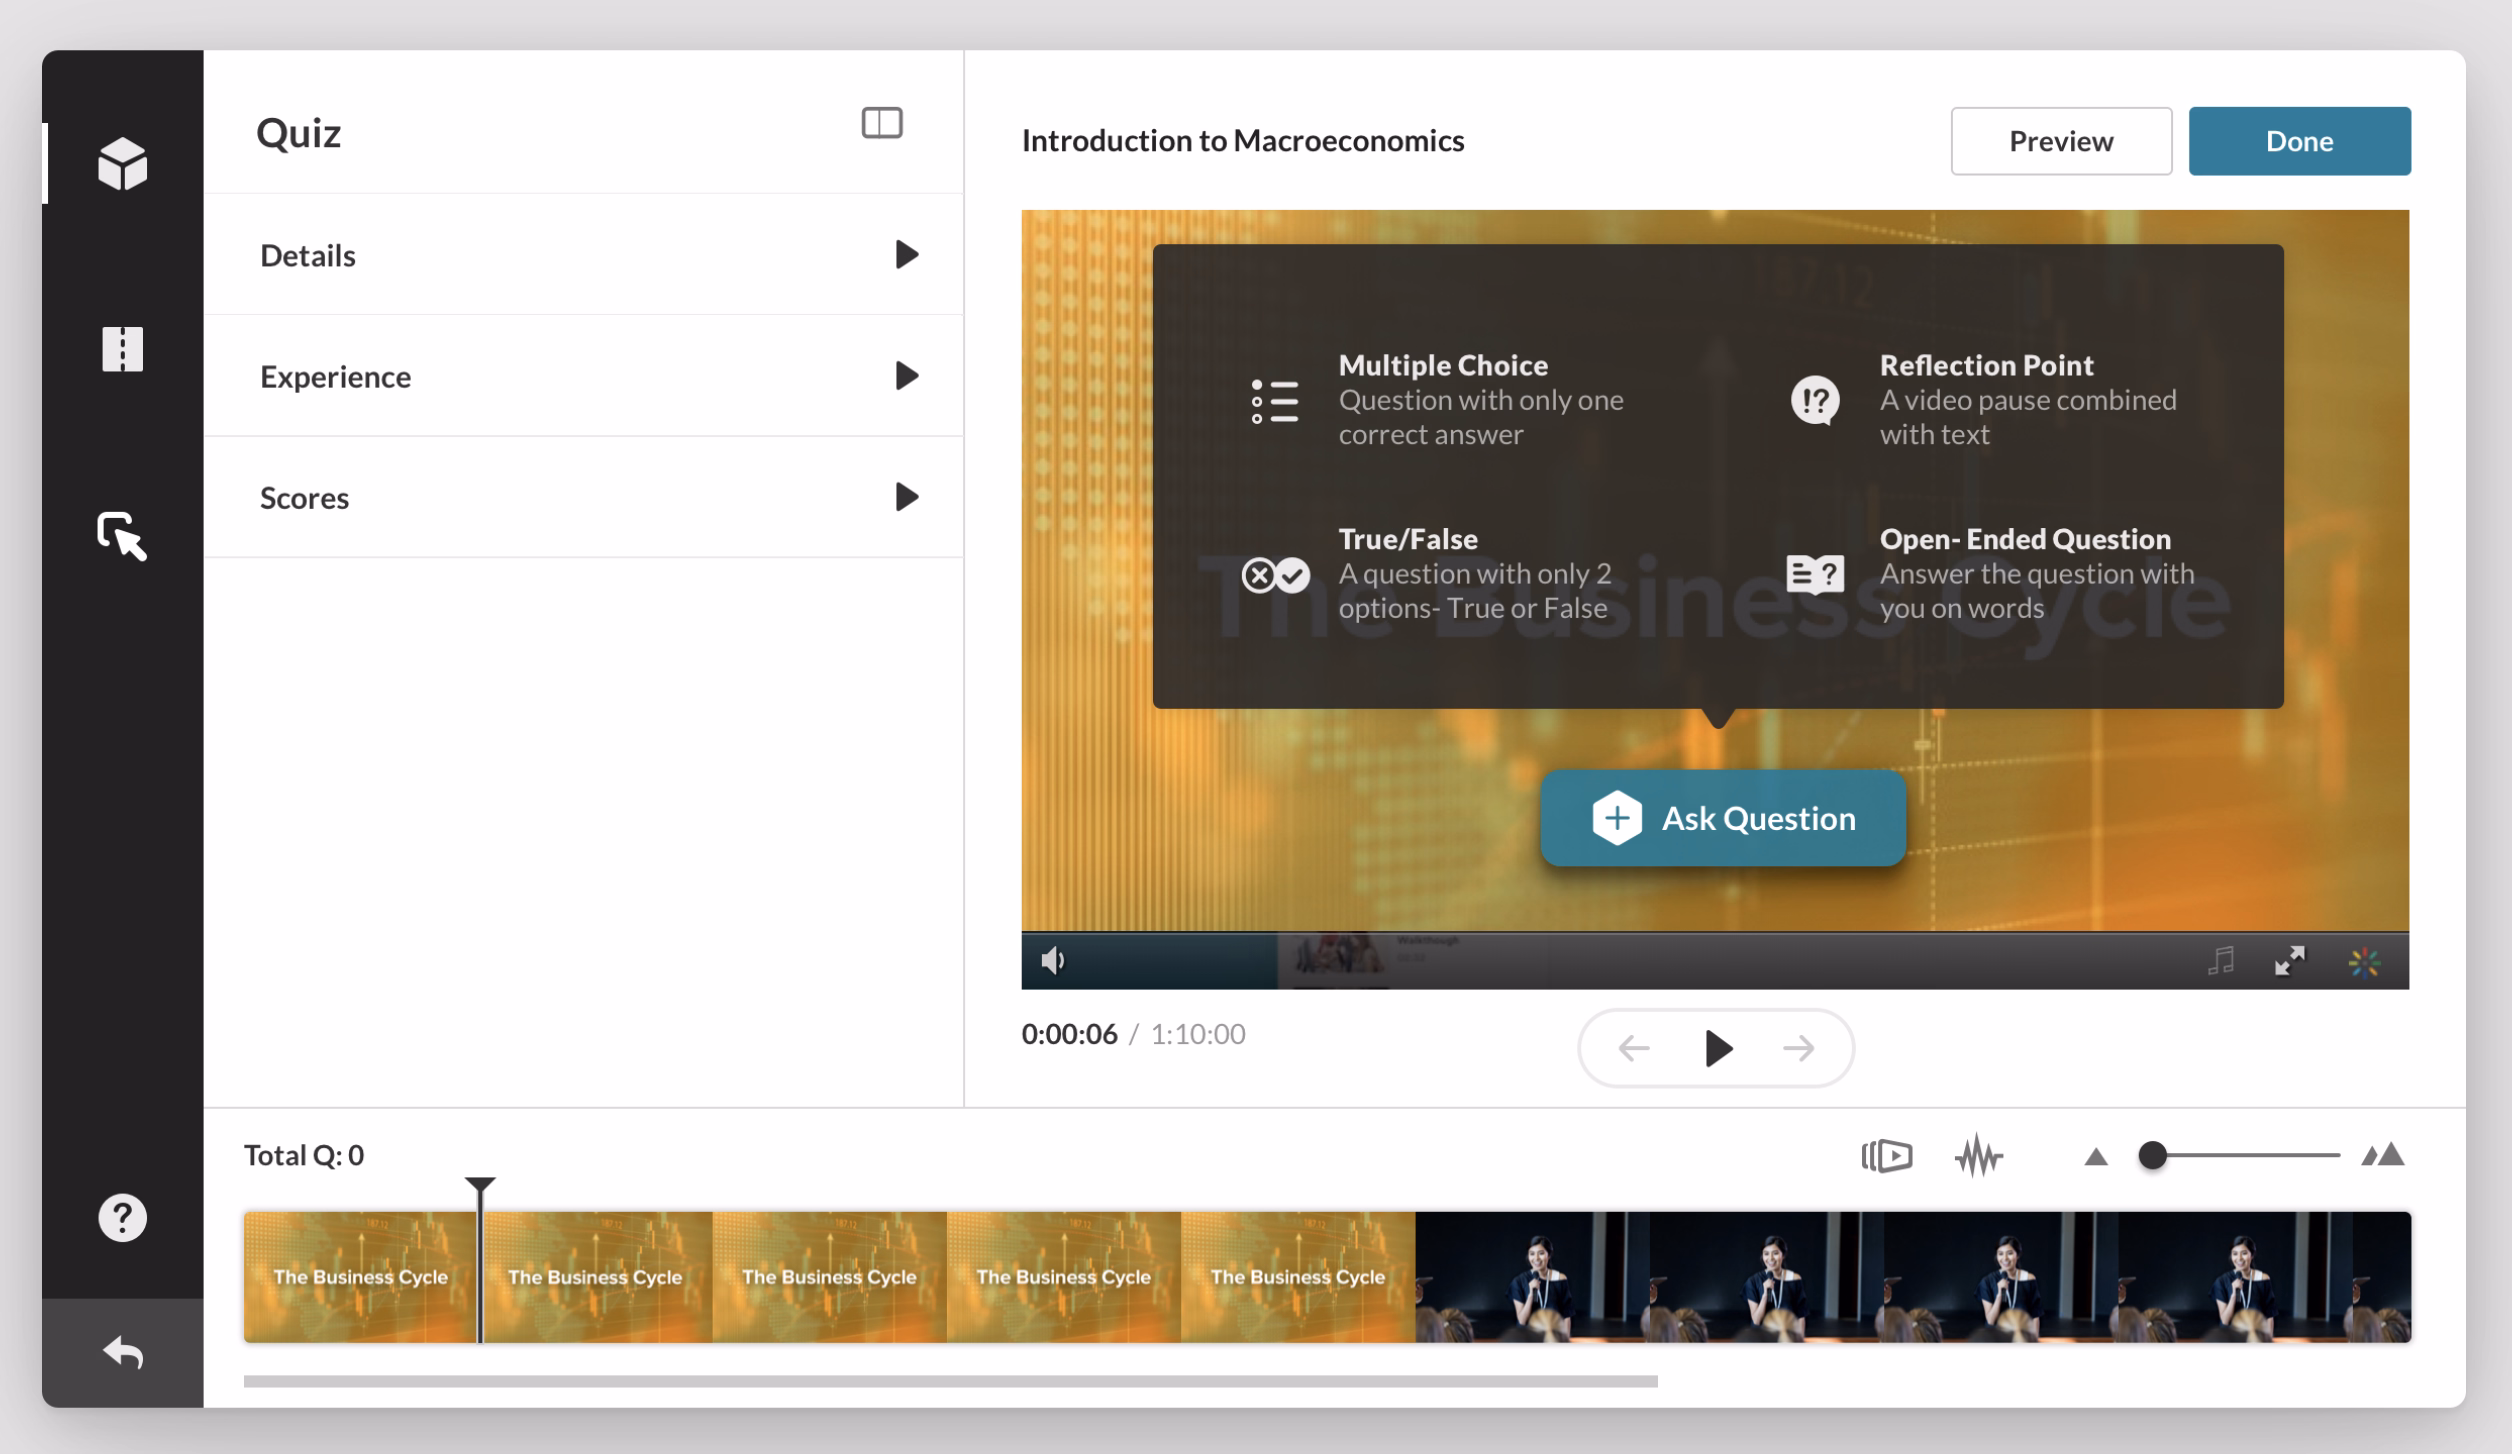The height and width of the screenshot is (1454, 2512).
Task: Click the Details arrow chevron
Action: coord(906,255)
